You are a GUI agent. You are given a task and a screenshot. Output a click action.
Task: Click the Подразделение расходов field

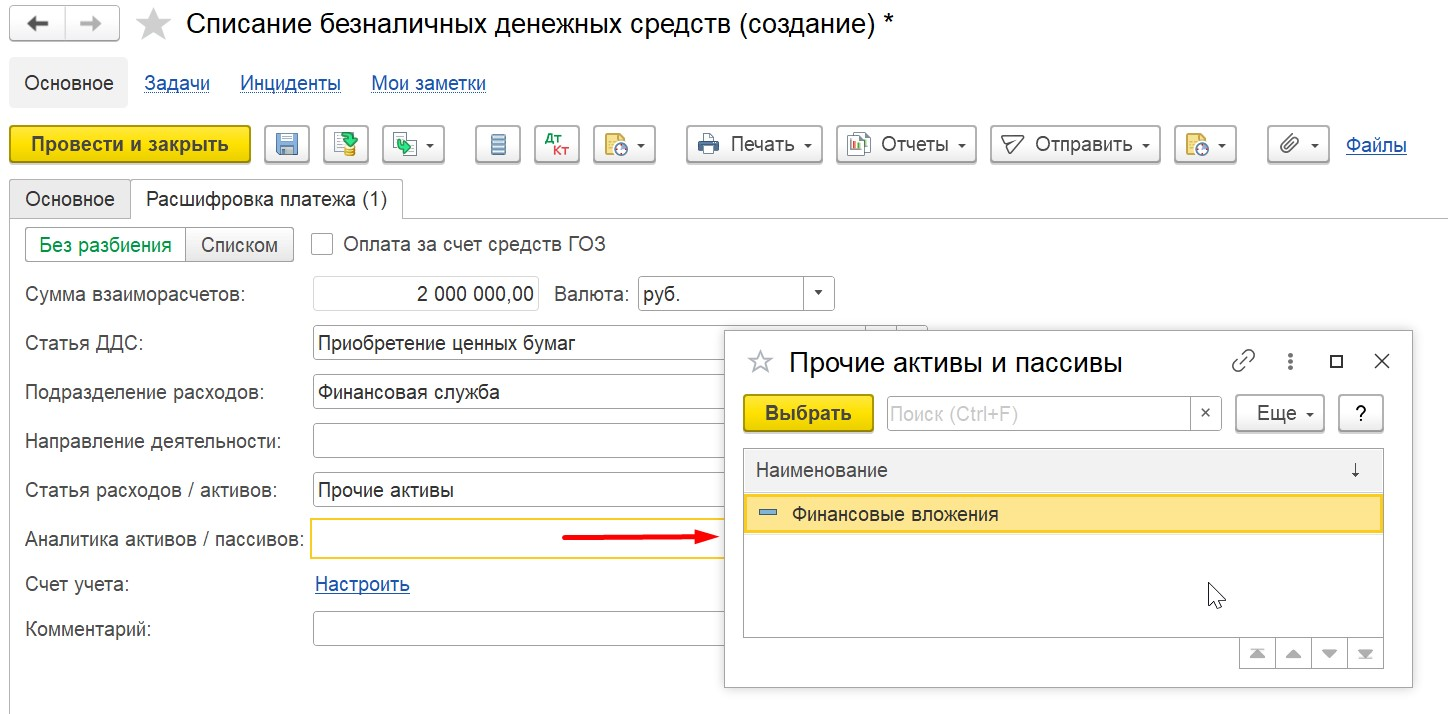[x=518, y=392]
